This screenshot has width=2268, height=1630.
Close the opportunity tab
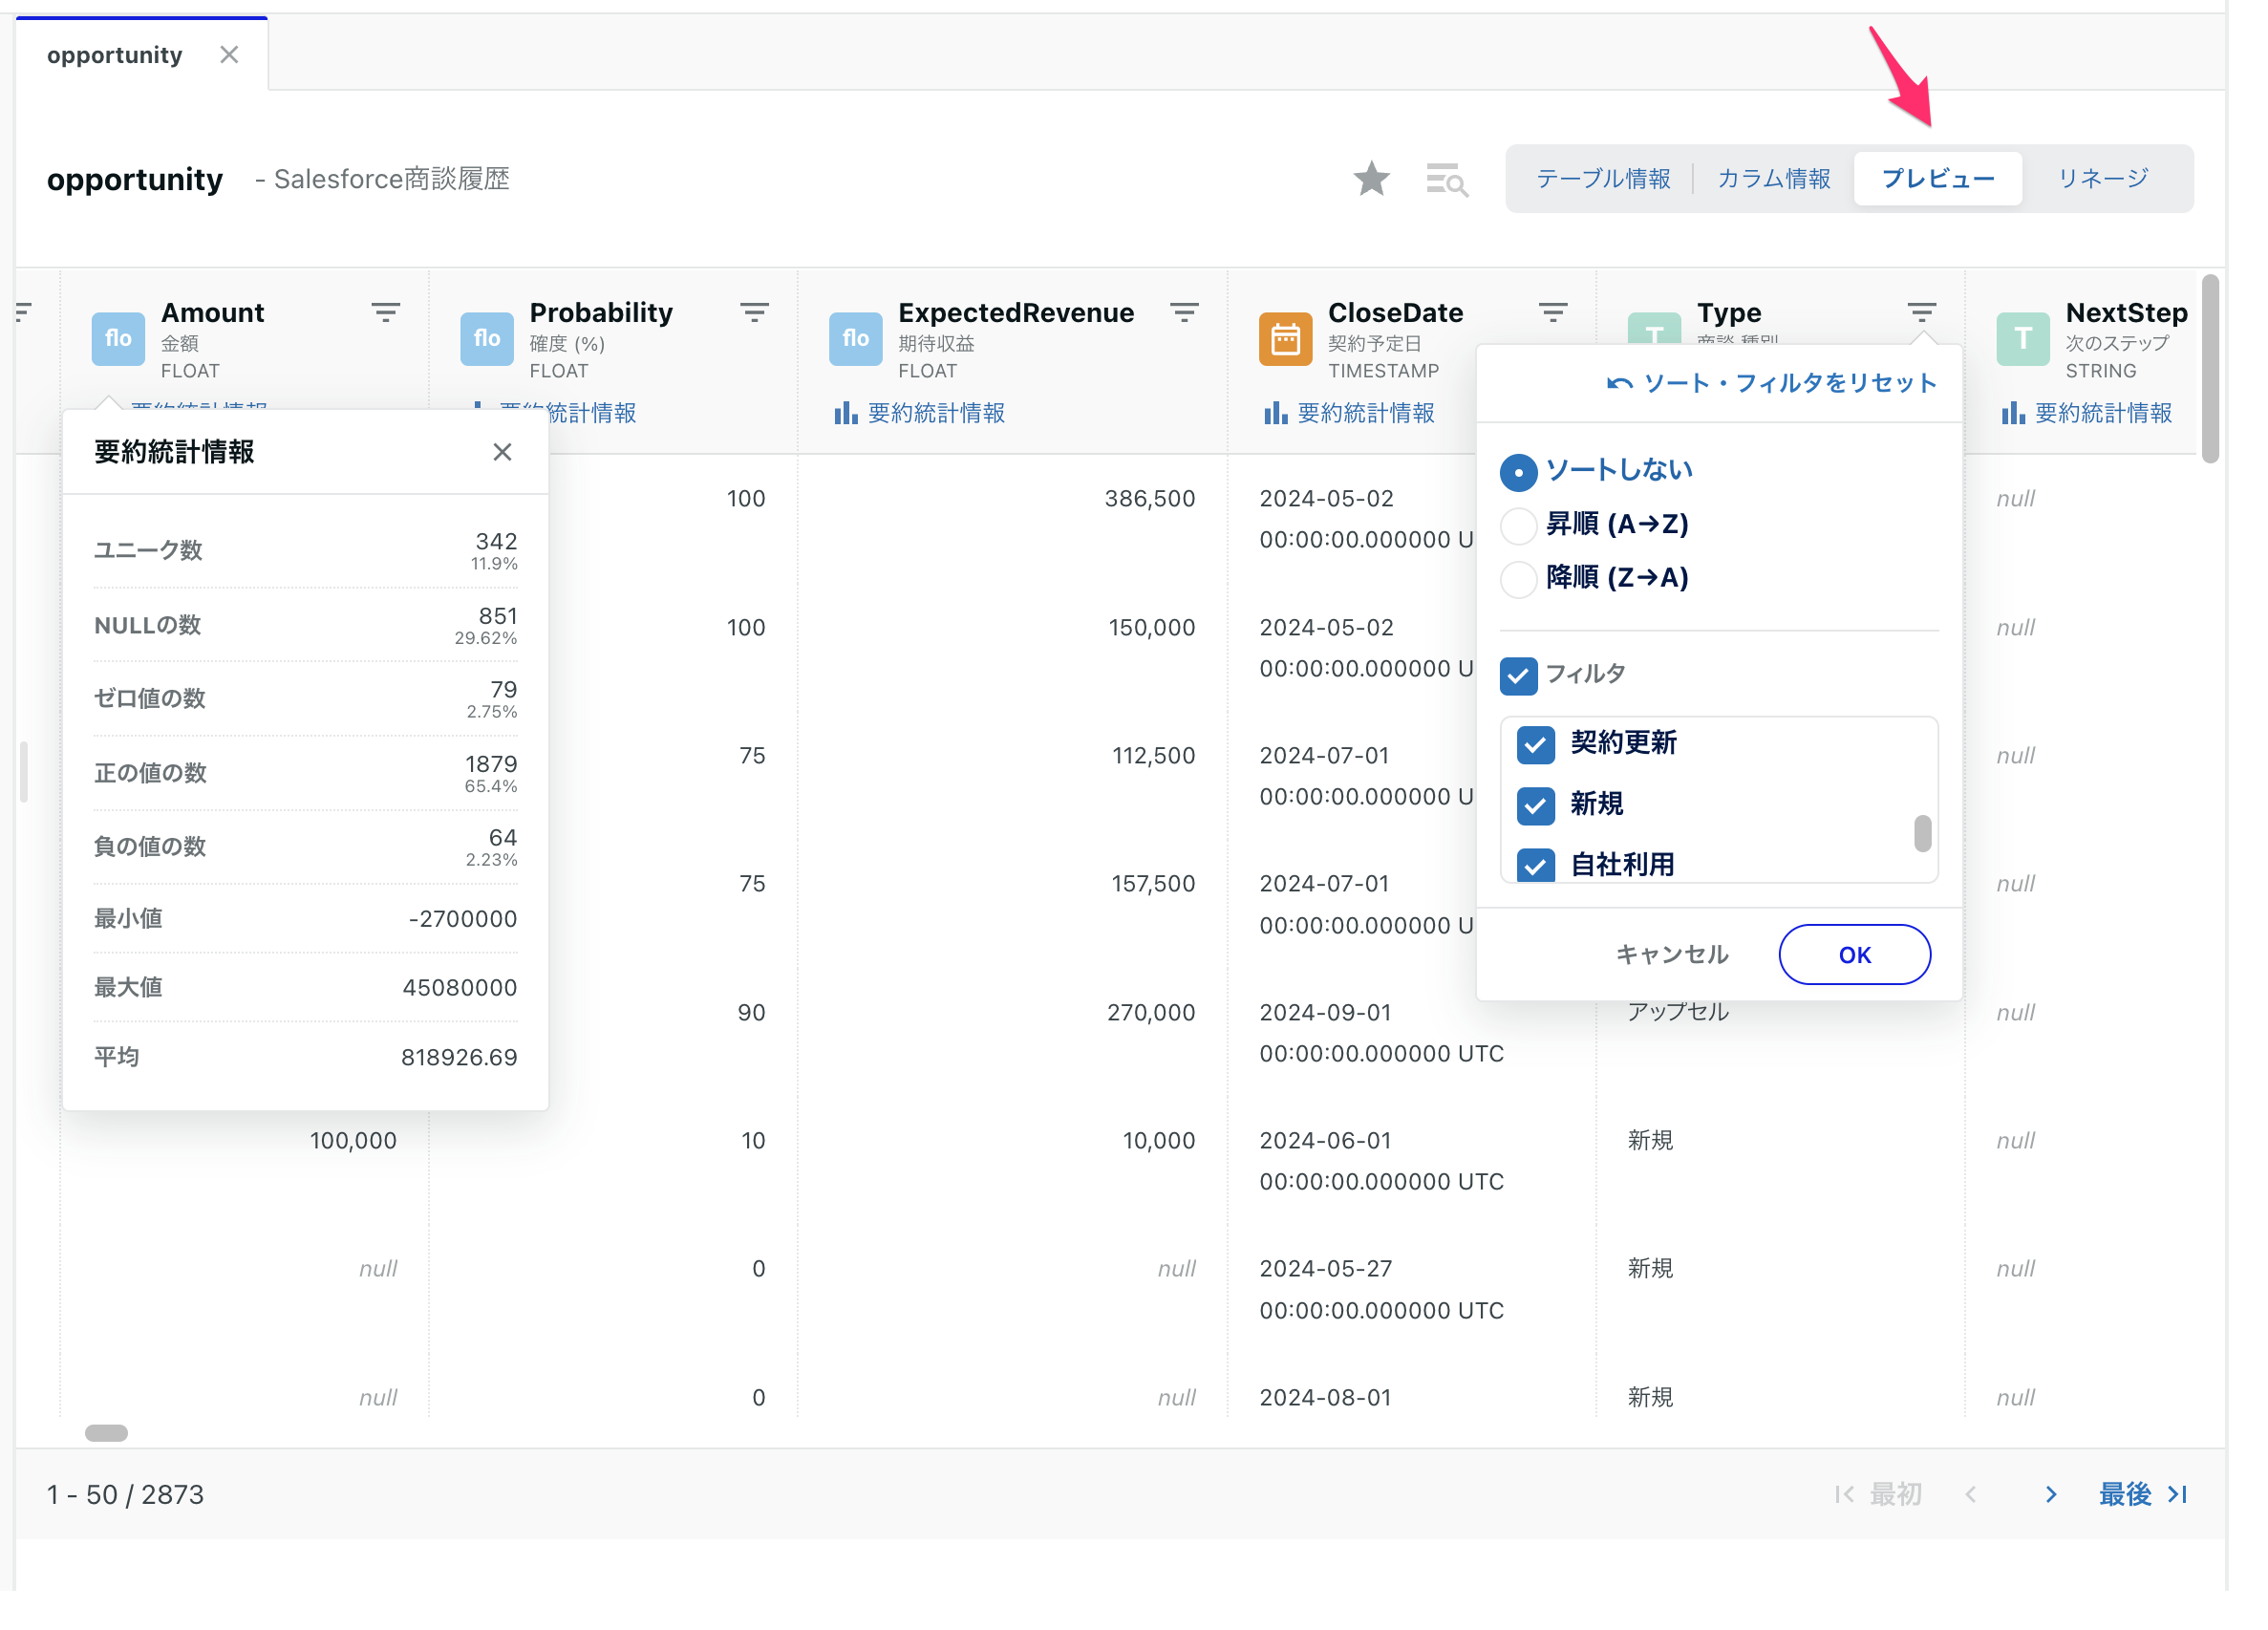(229, 55)
